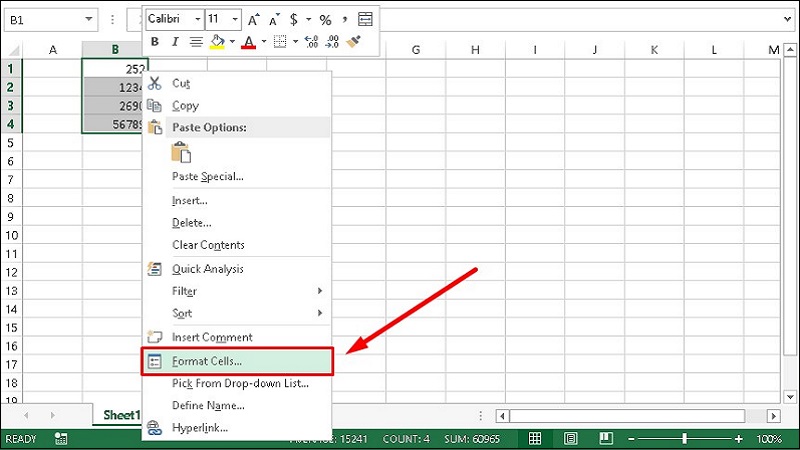Viewport: 800px width, 450px height.
Task: Zoom in with the plus button
Action: [x=738, y=439]
